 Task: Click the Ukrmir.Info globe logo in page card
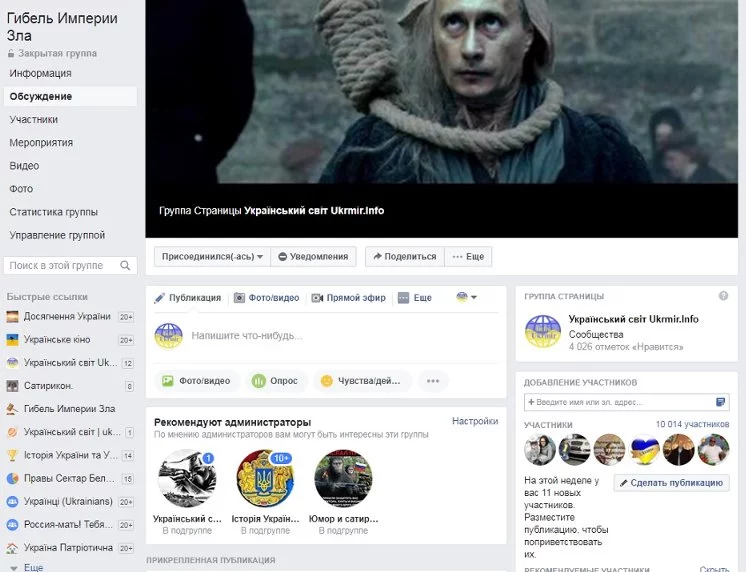point(543,332)
